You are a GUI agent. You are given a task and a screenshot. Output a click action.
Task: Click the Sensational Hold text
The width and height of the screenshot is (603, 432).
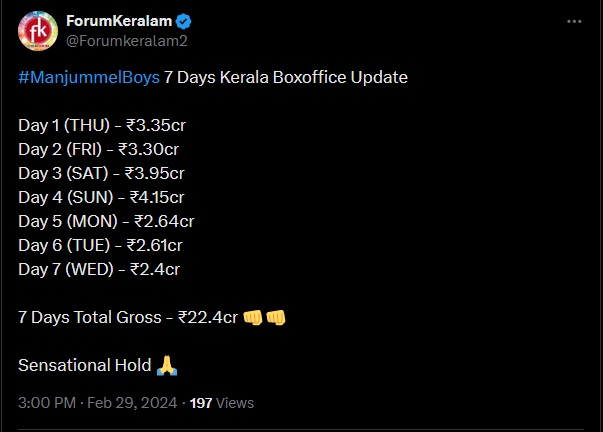pyautogui.click(x=85, y=365)
